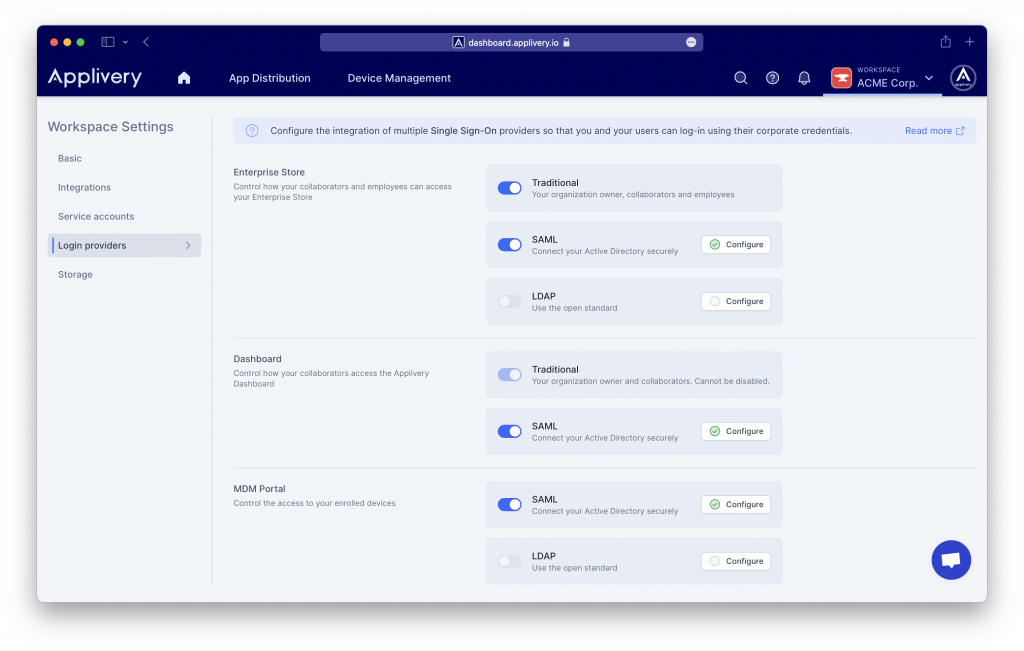Open the chat support bubble
1024x651 pixels.
click(951, 560)
